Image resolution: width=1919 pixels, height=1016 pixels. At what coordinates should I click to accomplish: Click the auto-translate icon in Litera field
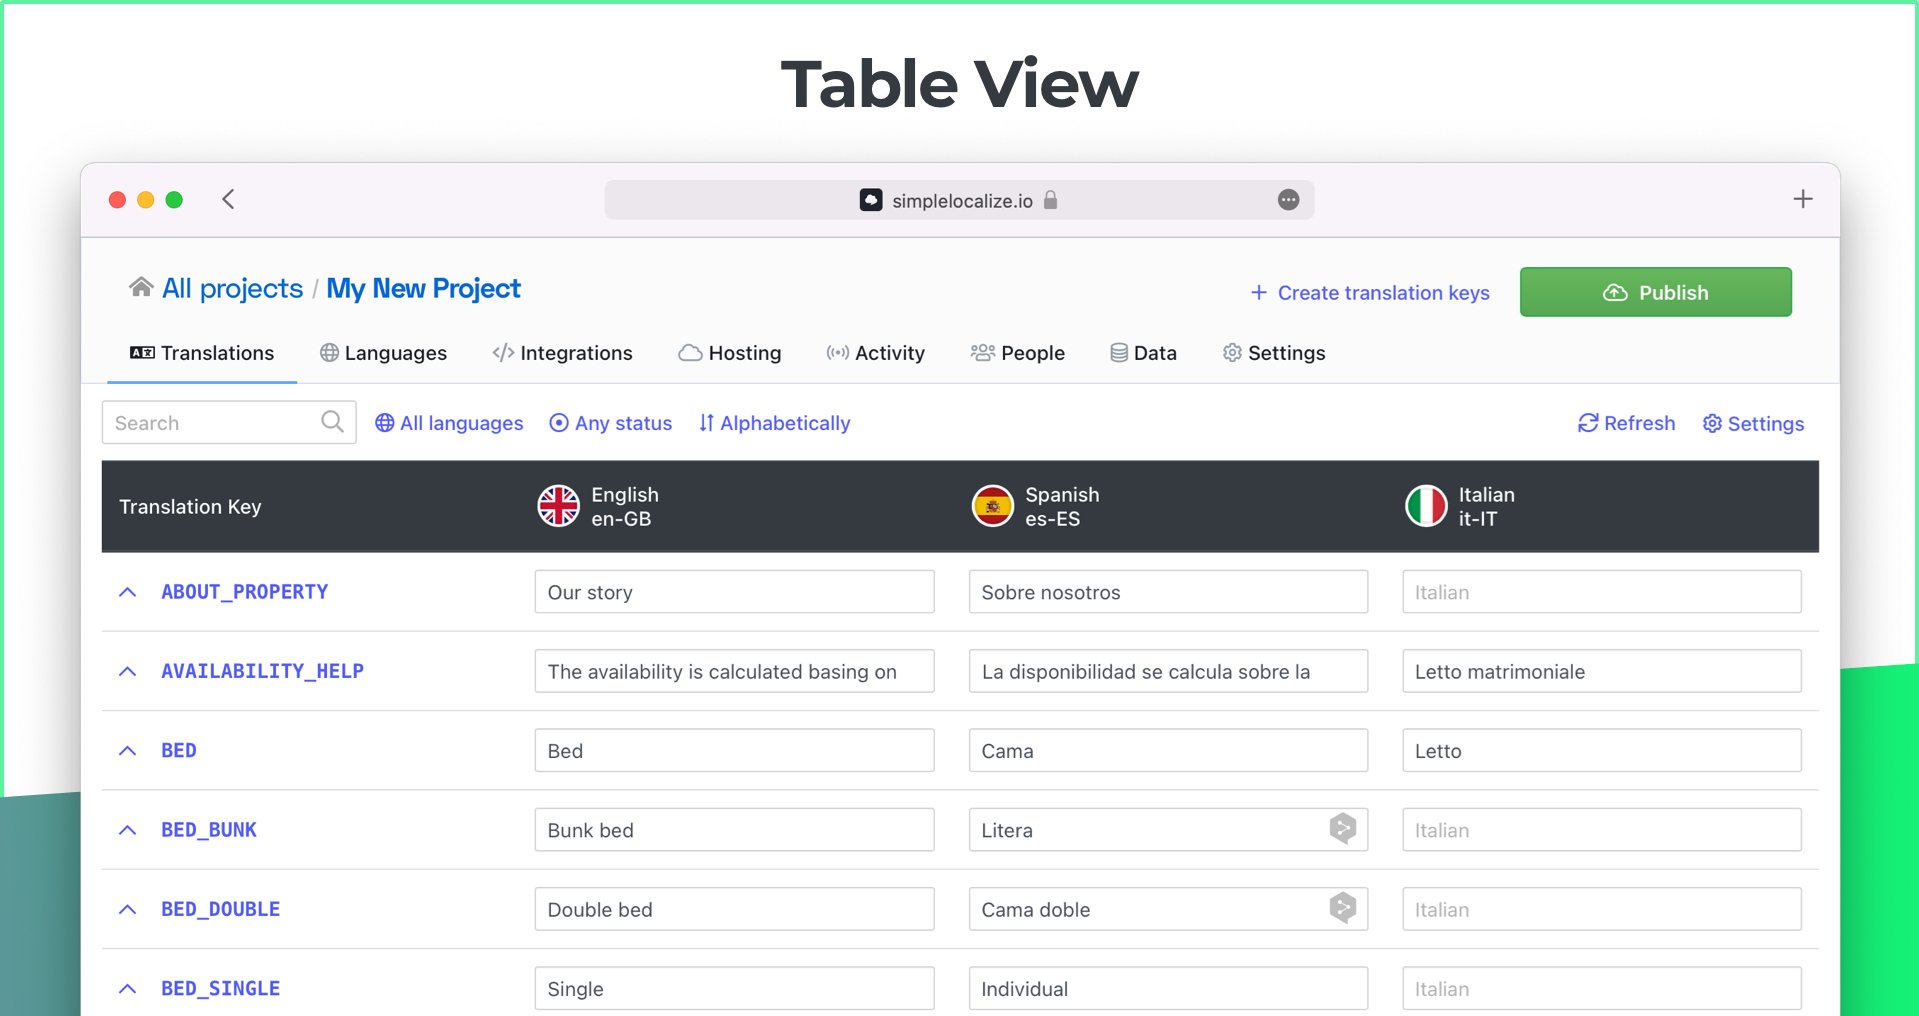tap(1342, 828)
